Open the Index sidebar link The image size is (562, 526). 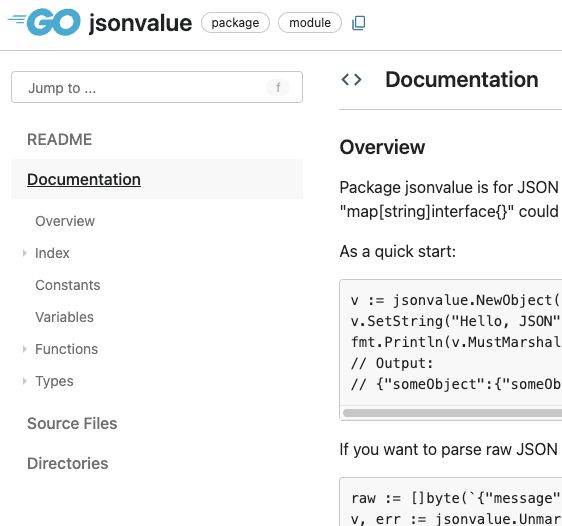tap(52, 253)
